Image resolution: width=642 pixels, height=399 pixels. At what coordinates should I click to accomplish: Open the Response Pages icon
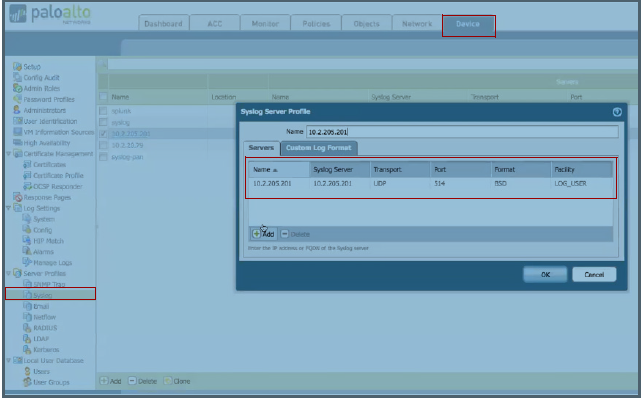[17, 197]
